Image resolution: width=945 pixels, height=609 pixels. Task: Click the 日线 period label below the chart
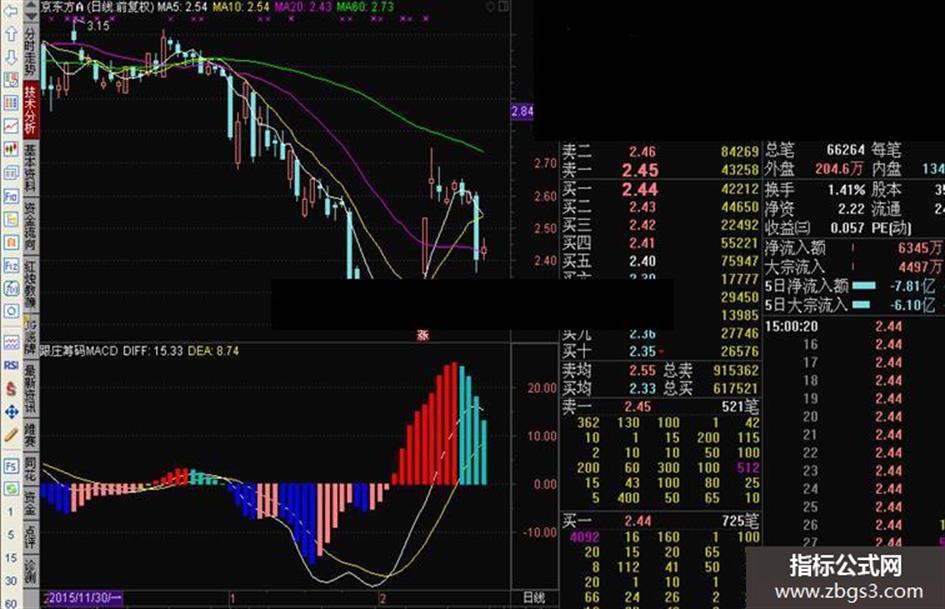pyautogui.click(x=533, y=598)
